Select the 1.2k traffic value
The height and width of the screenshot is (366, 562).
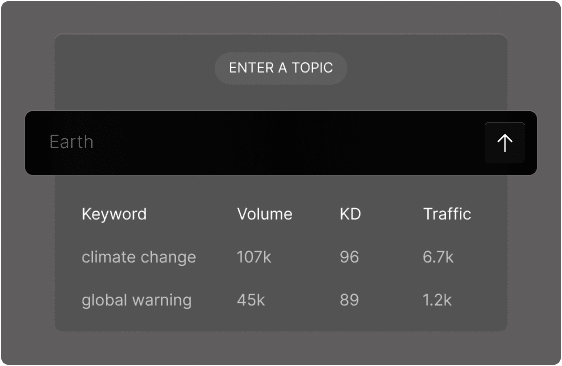pos(437,300)
